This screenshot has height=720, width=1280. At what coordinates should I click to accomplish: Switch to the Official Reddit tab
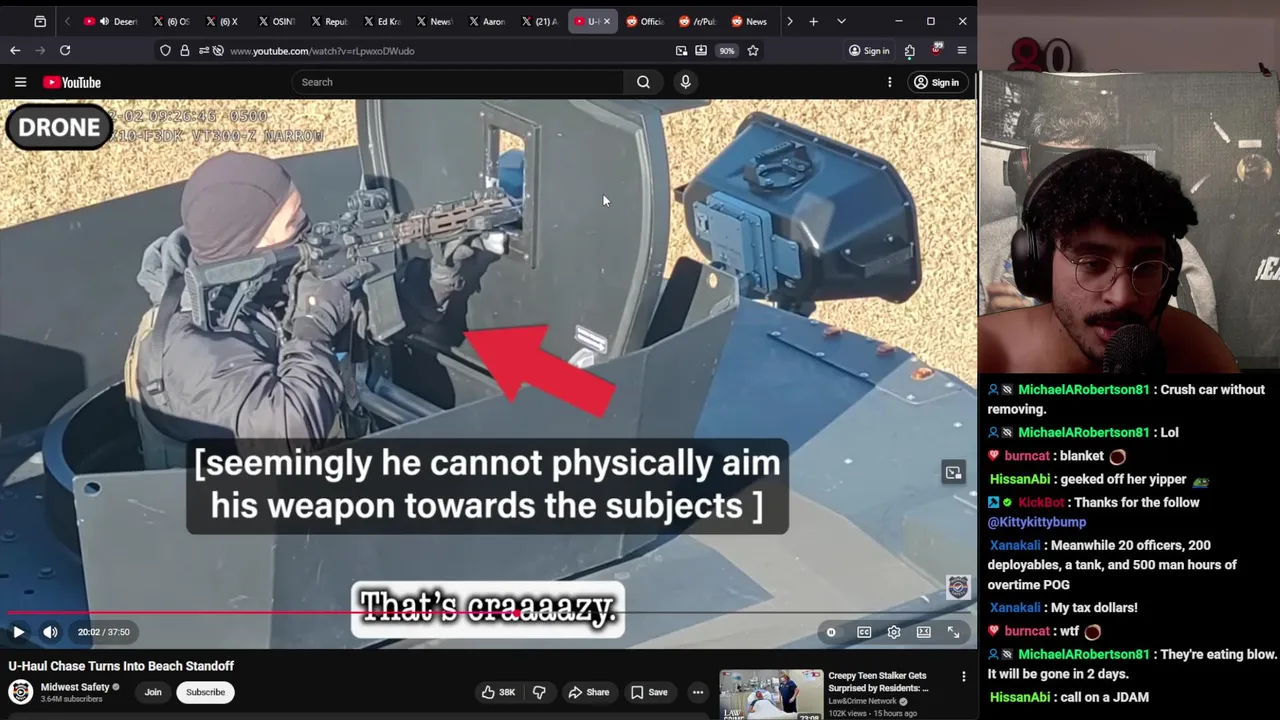point(645,21)
